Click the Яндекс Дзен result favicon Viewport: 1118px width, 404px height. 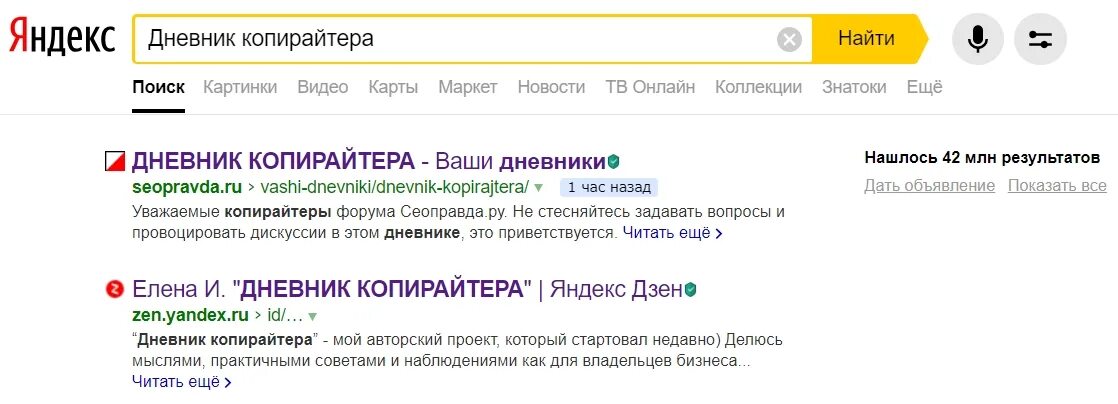pyautogui.click(x=114, y=289)
